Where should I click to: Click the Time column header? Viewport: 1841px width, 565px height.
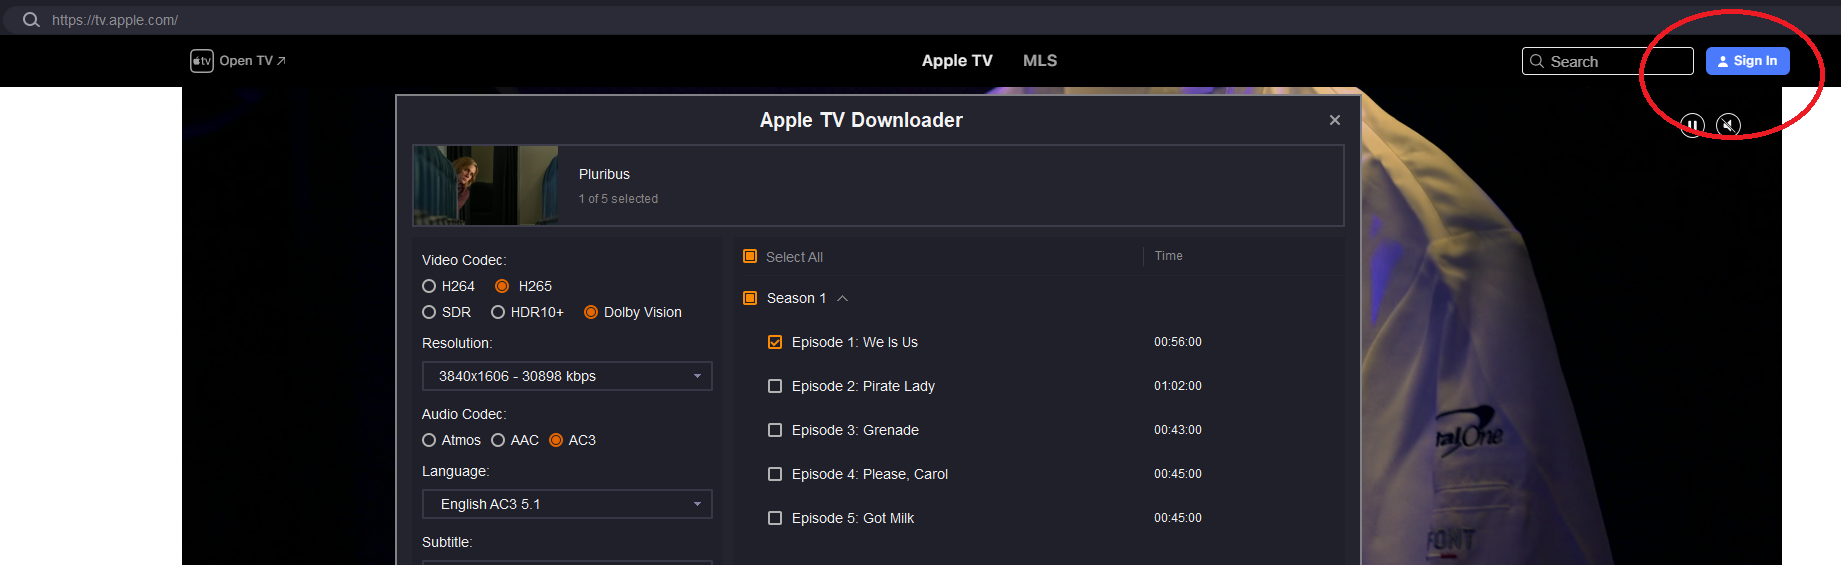pyautogui.click(x=1168, y=256)
